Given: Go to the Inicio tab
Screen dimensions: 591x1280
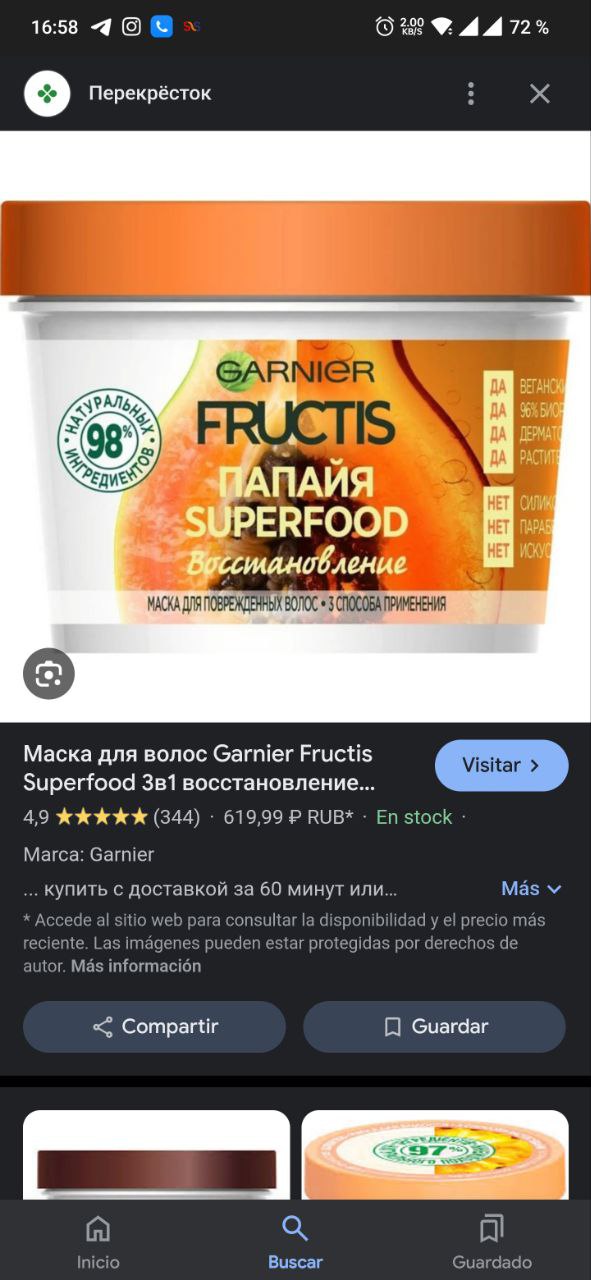Looking at the screenshot, I should [x=98, y=1242].
